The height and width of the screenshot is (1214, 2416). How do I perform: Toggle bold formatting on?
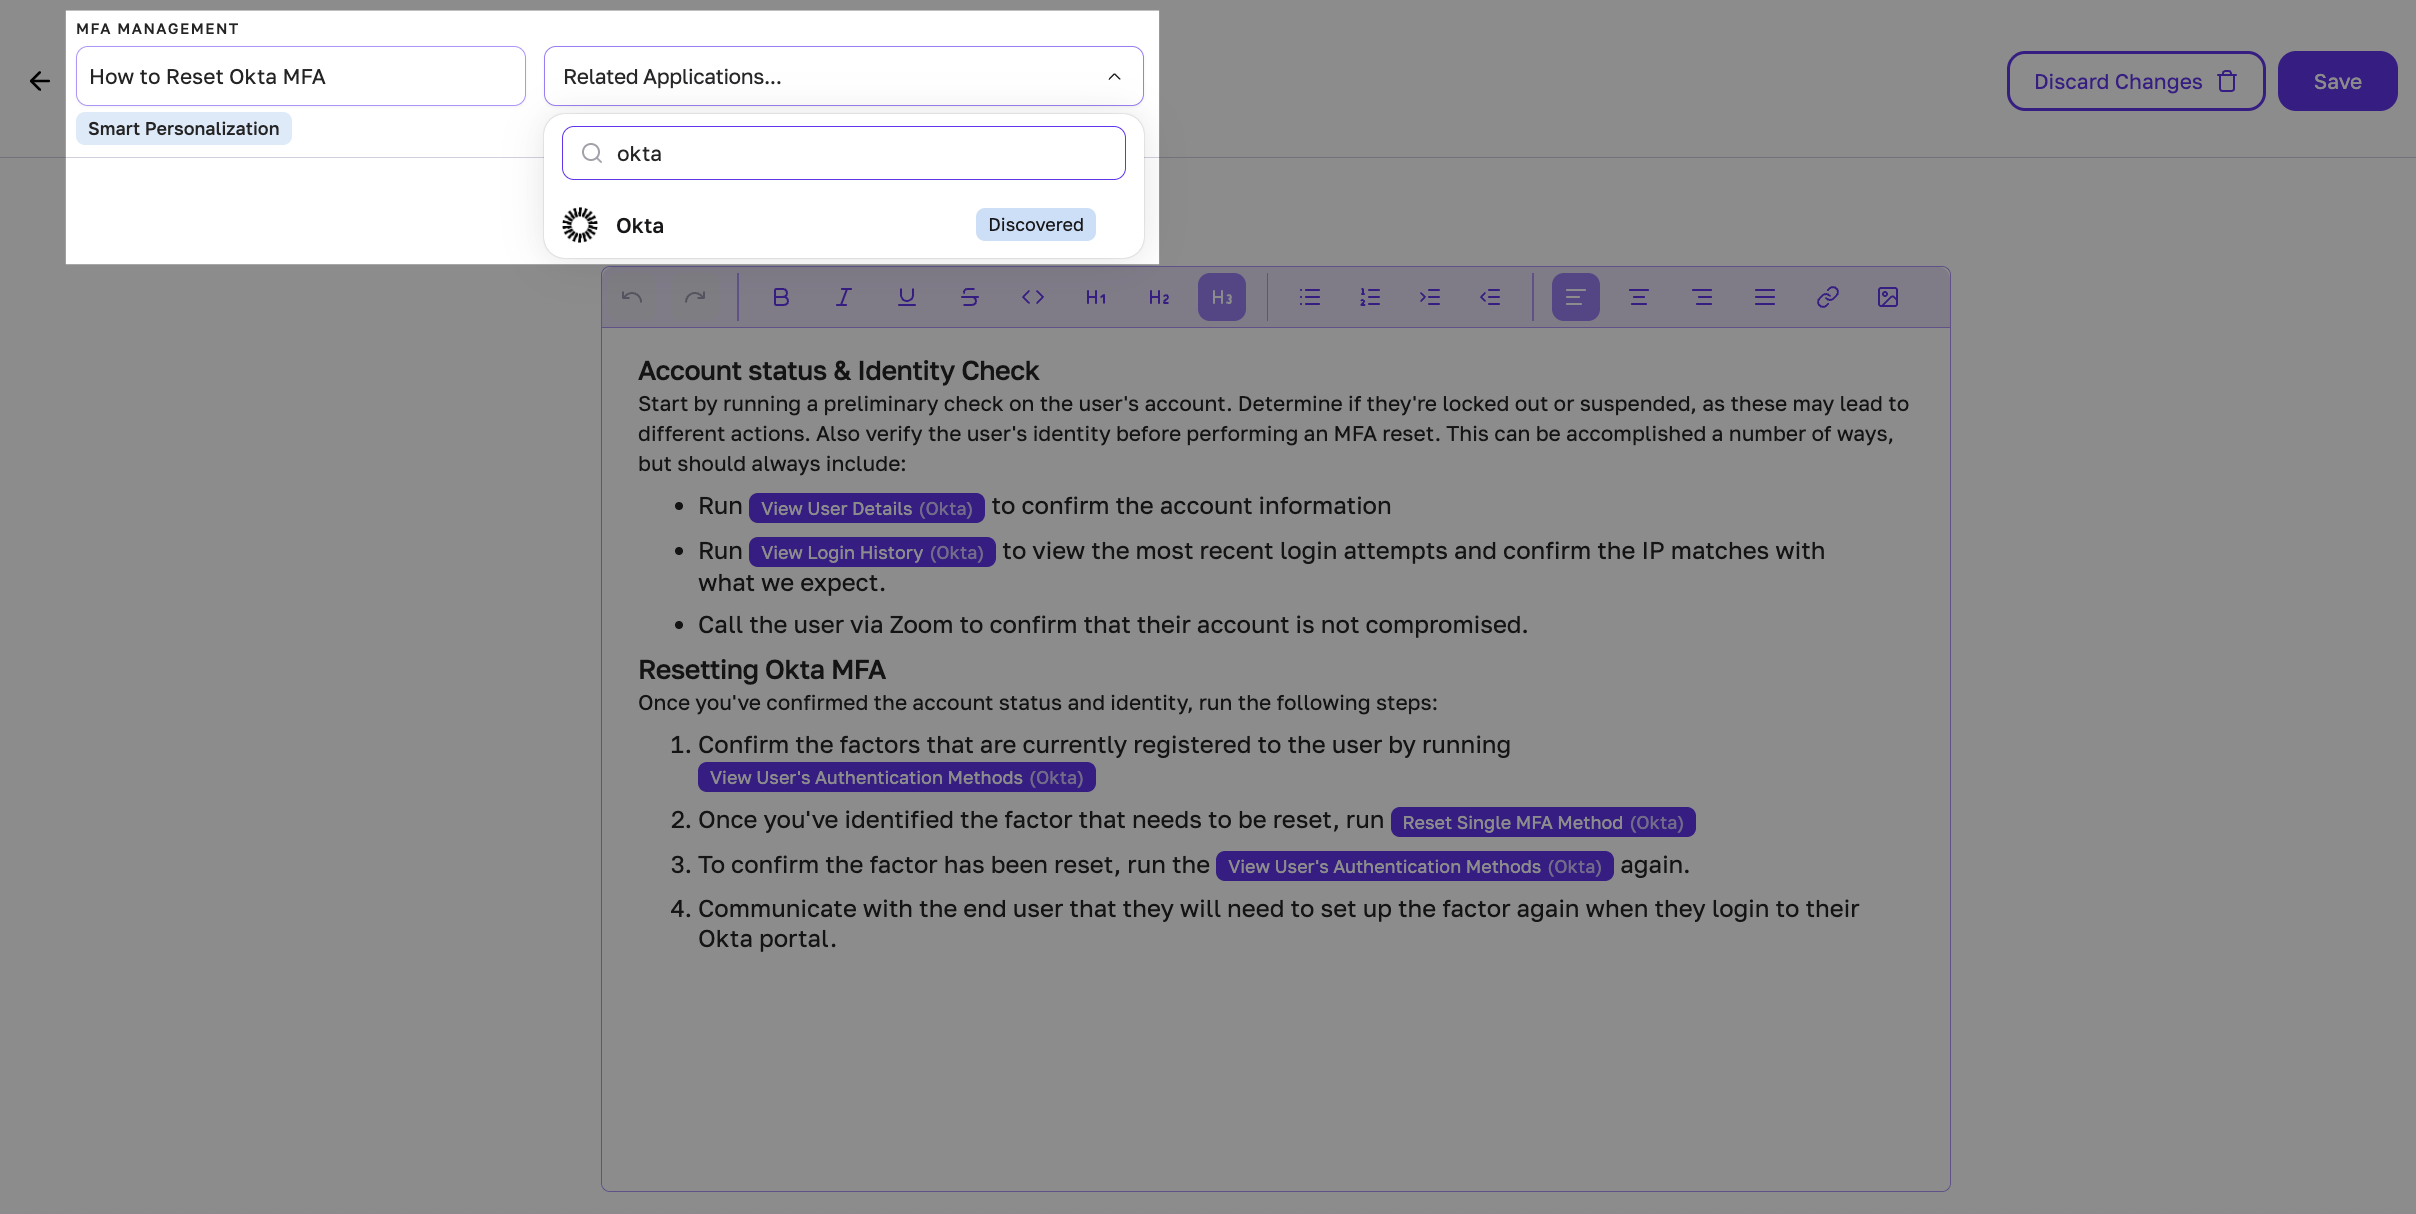[x=780, y=296]
